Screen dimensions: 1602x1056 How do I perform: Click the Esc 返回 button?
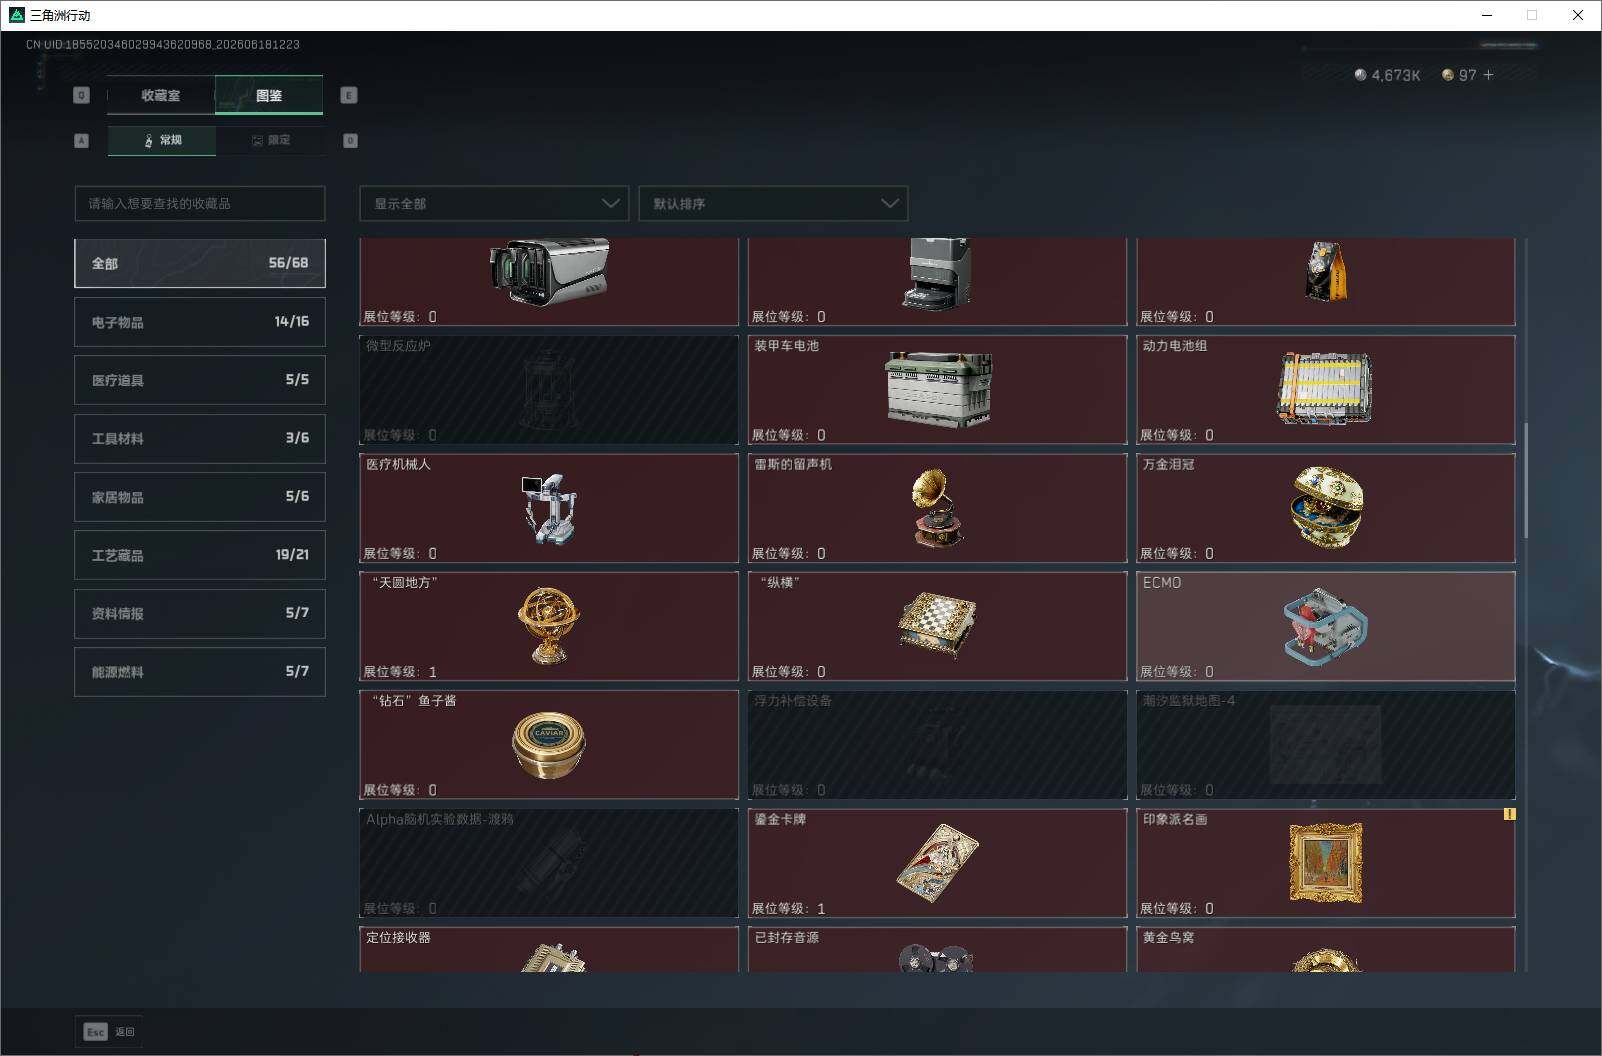pyautogui.click(x=109, y=1031)
